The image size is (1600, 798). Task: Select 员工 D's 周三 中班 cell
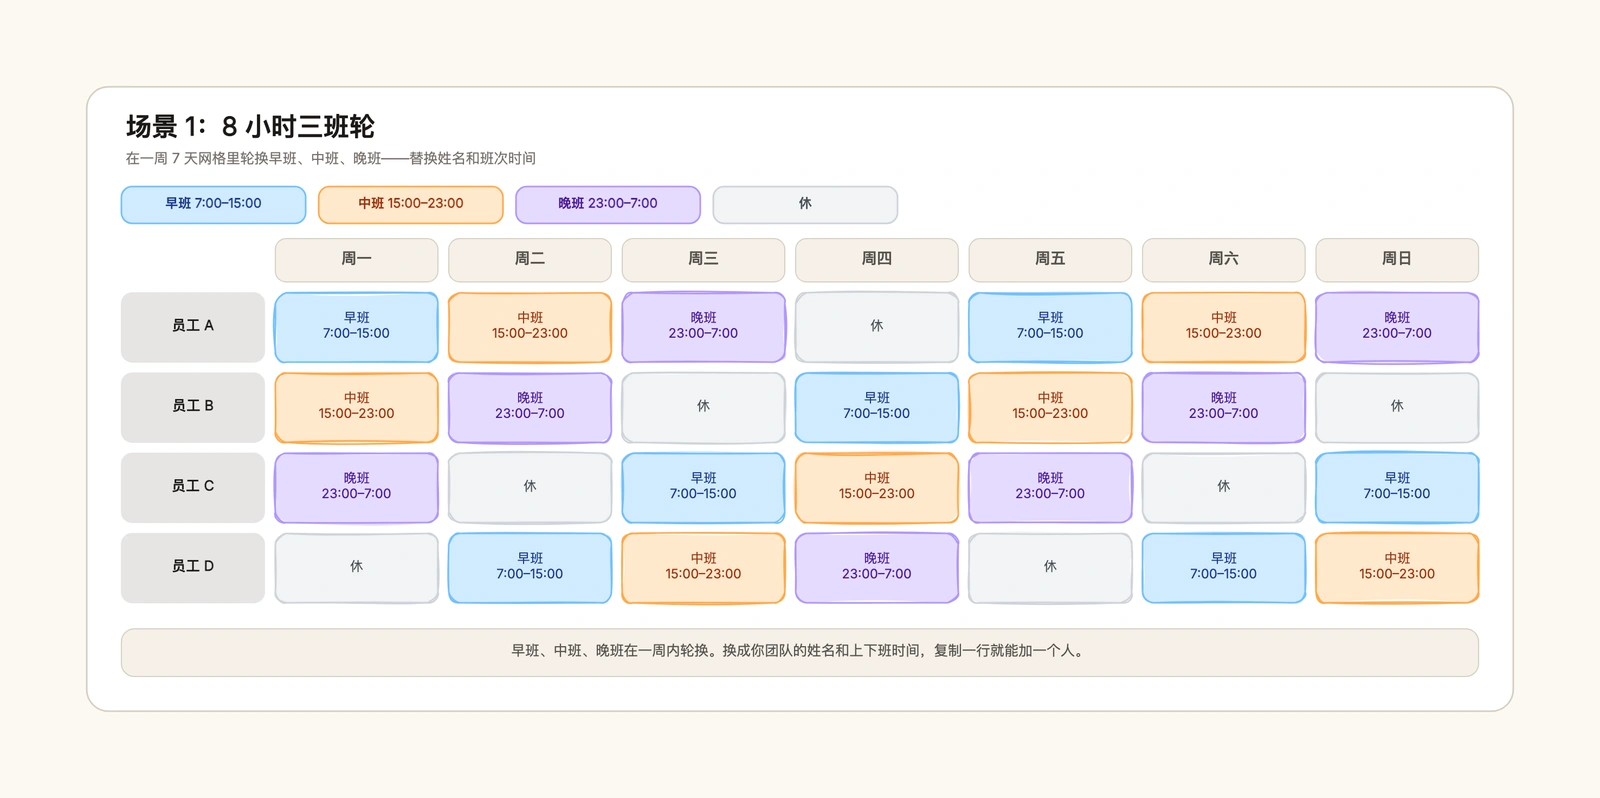(703, 567)
